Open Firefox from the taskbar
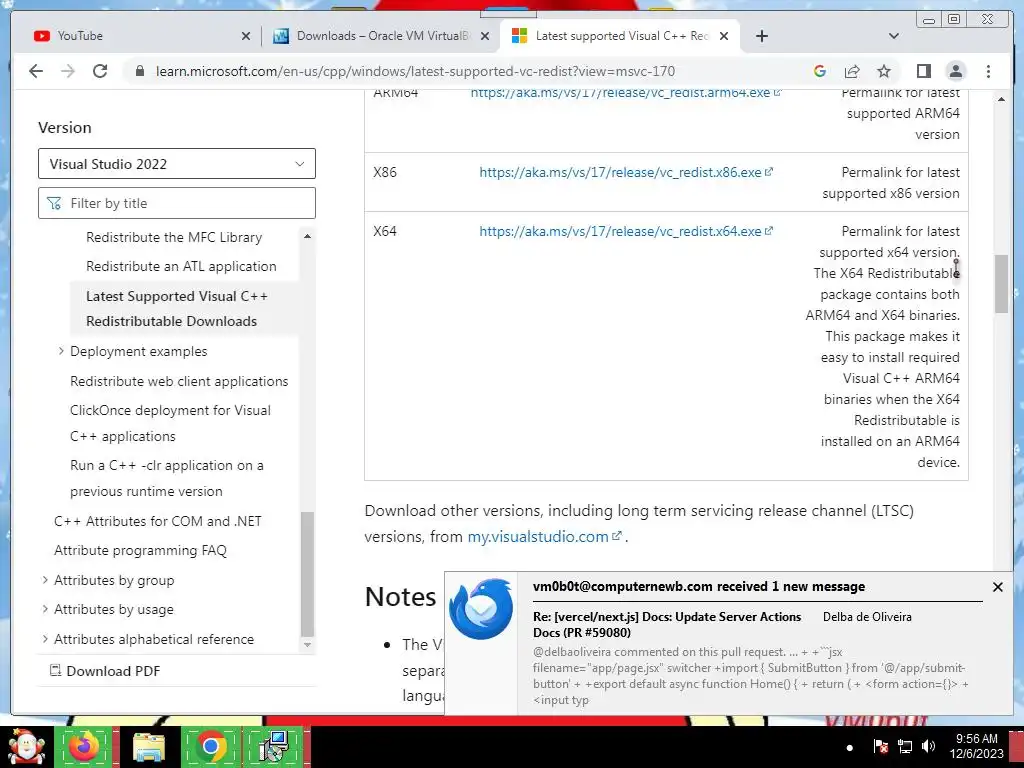This screenshot has width=1024, height=768. 85,746
